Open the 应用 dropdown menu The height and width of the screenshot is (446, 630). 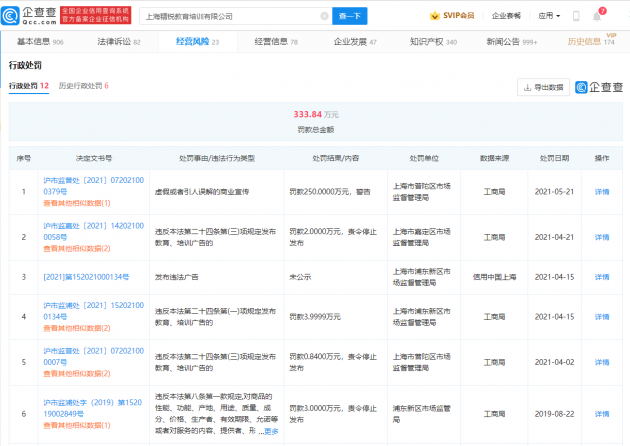pyautogui.click(x=547, y=17)
